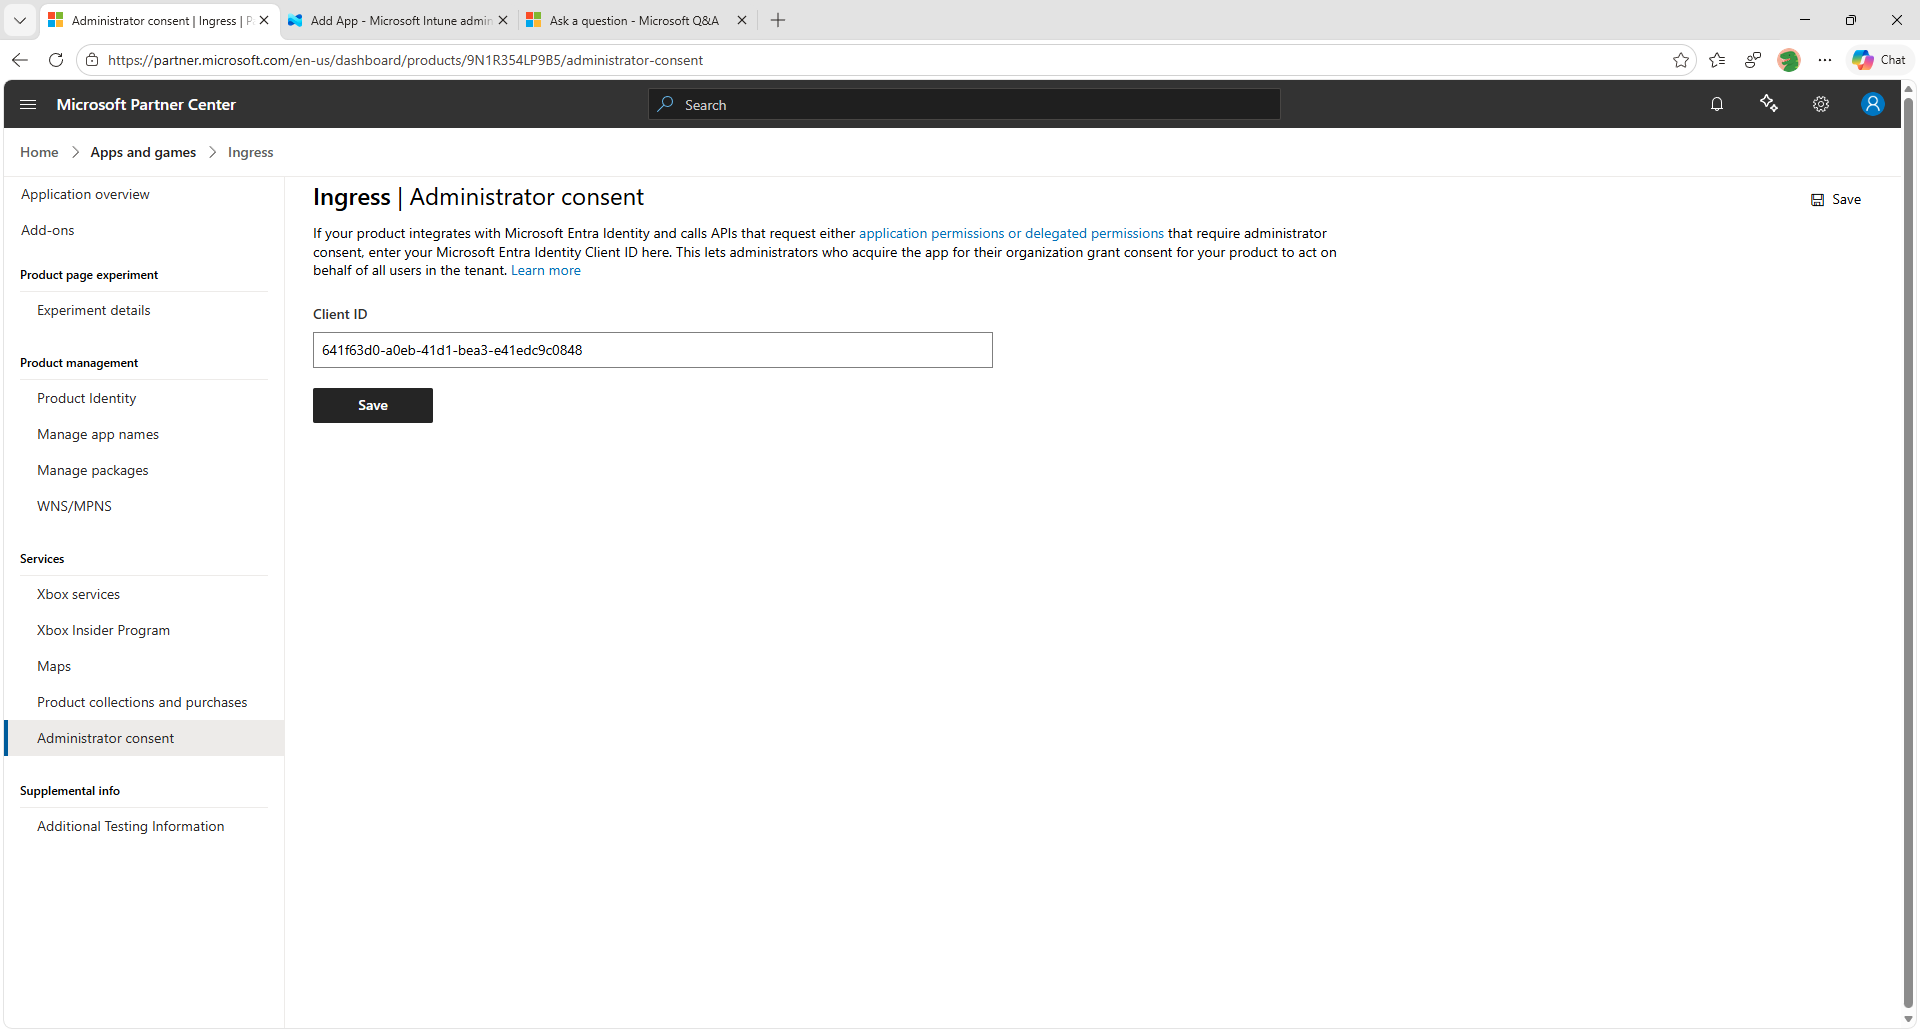Click the Client ID label

coord(340,314)
